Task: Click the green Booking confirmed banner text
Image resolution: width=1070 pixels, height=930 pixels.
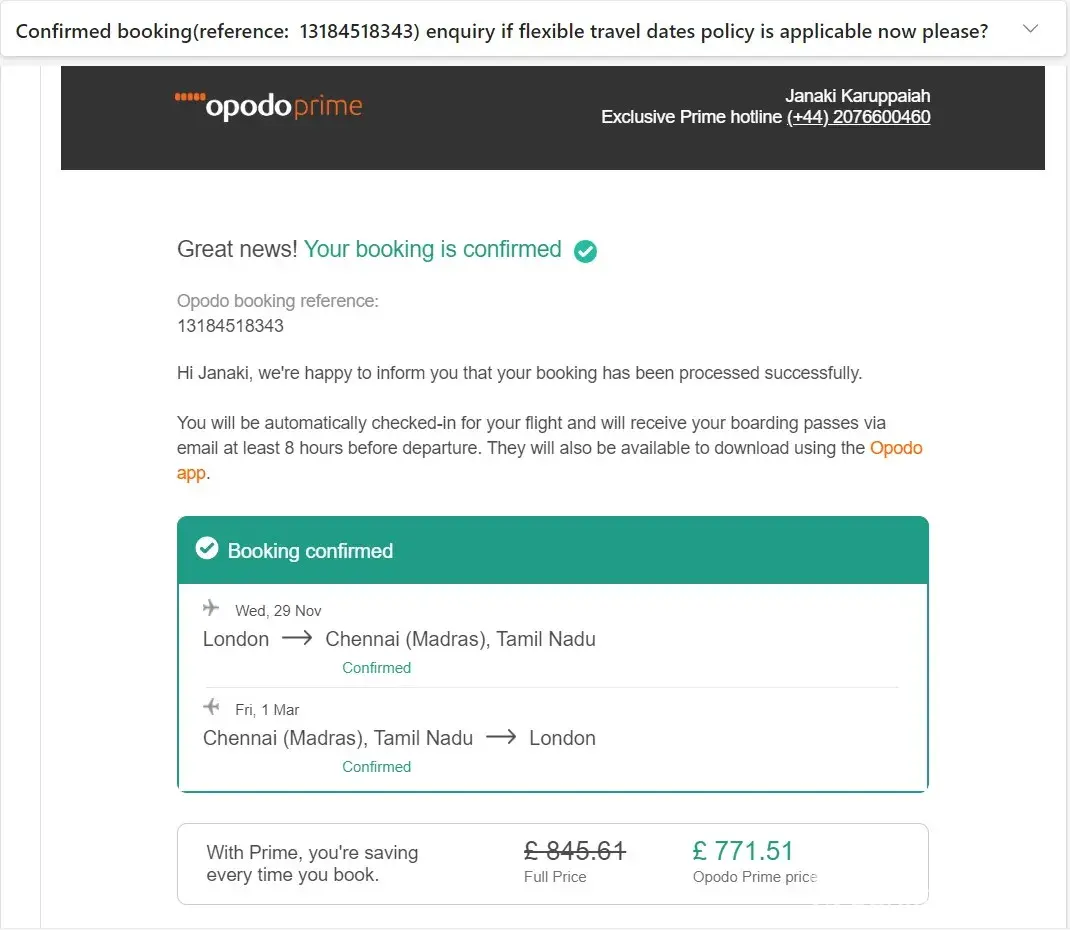Action: tap(310, 551)
